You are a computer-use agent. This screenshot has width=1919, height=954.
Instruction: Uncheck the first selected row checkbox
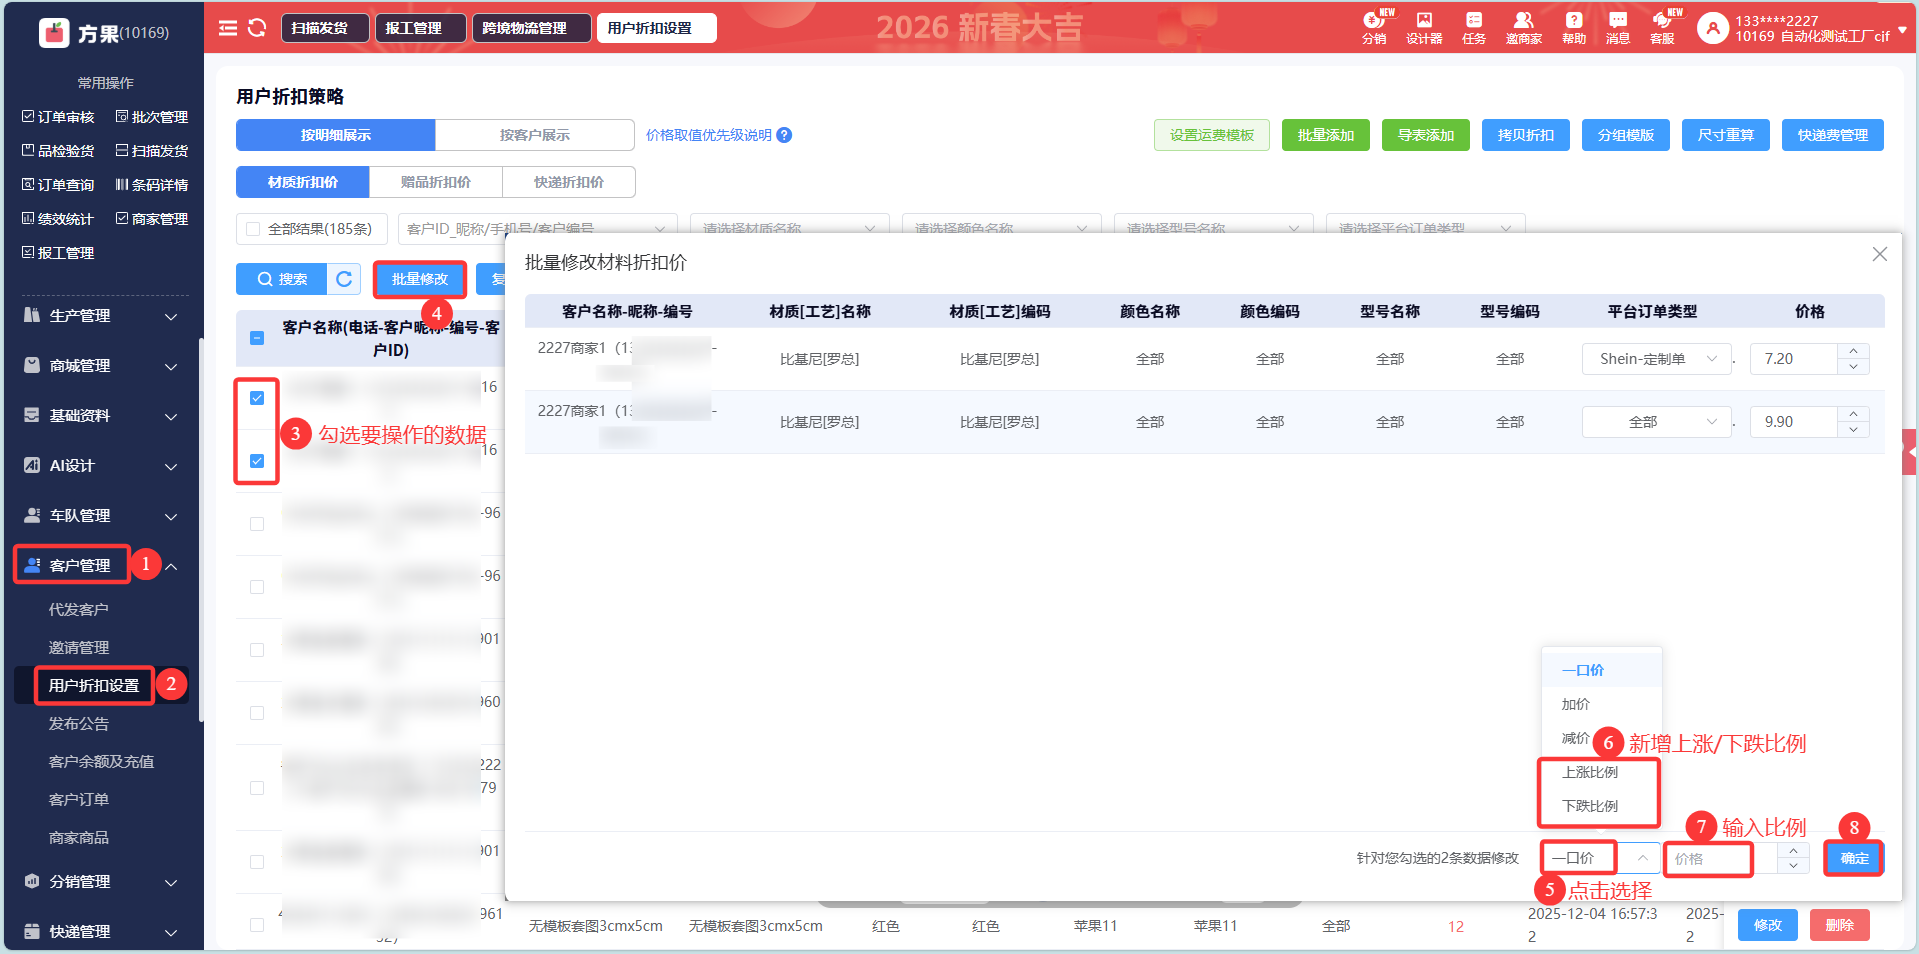[x=257, y=398]
